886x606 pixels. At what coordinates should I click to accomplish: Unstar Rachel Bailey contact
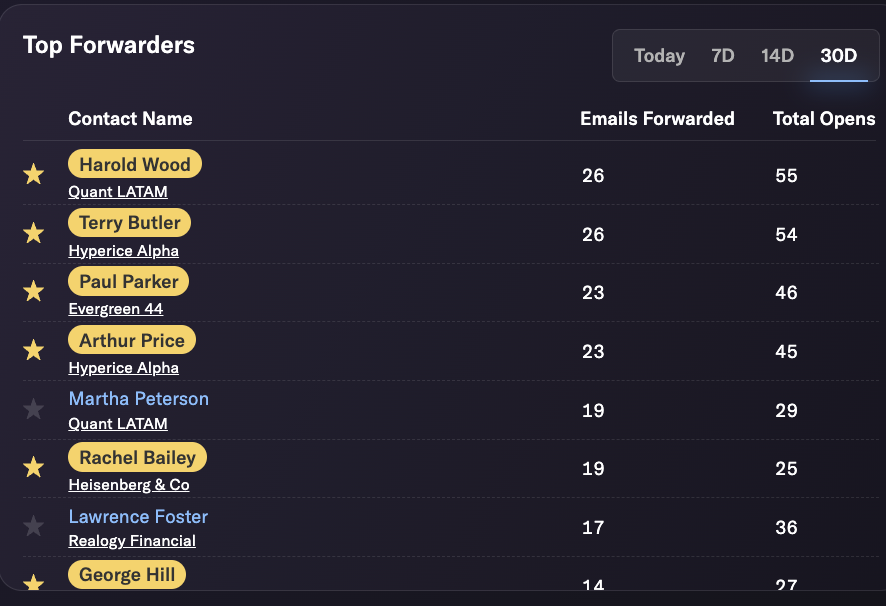tap(33, 467)
